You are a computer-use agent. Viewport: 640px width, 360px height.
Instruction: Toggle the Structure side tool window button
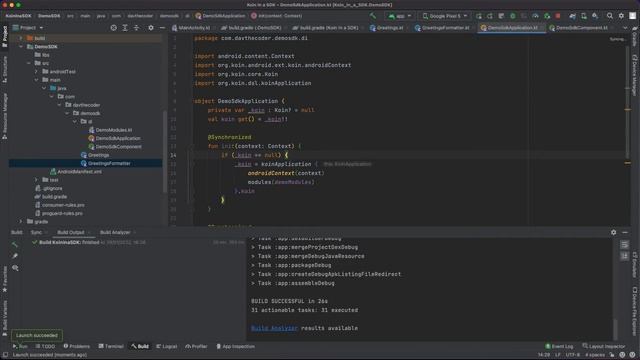(4, 70)
